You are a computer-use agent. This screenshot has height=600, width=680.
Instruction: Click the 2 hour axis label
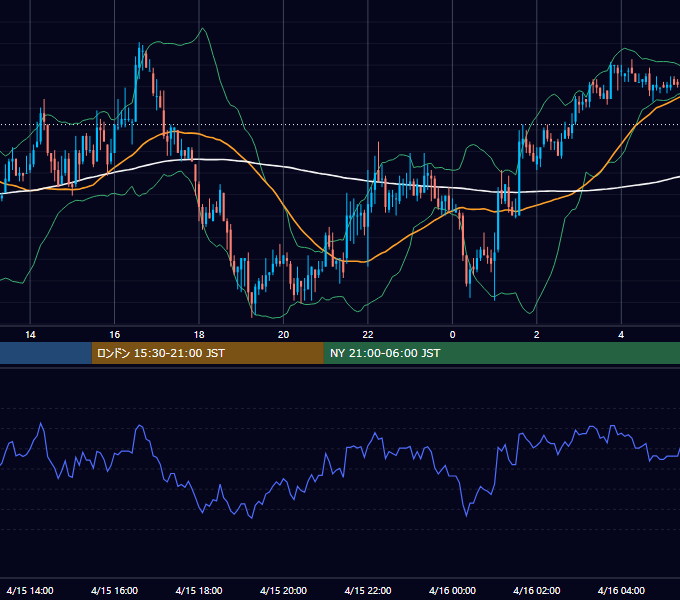tap(536, 335)
